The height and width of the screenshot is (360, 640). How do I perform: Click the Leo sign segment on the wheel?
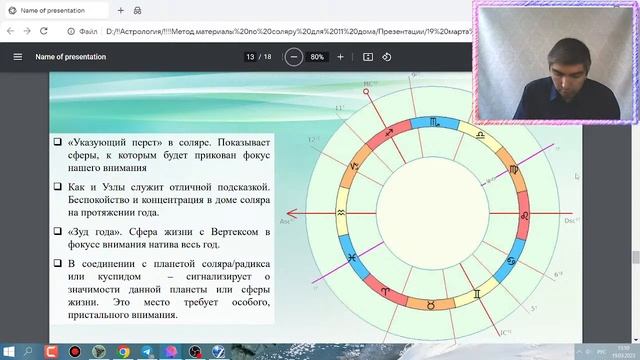tap(524, 216)
